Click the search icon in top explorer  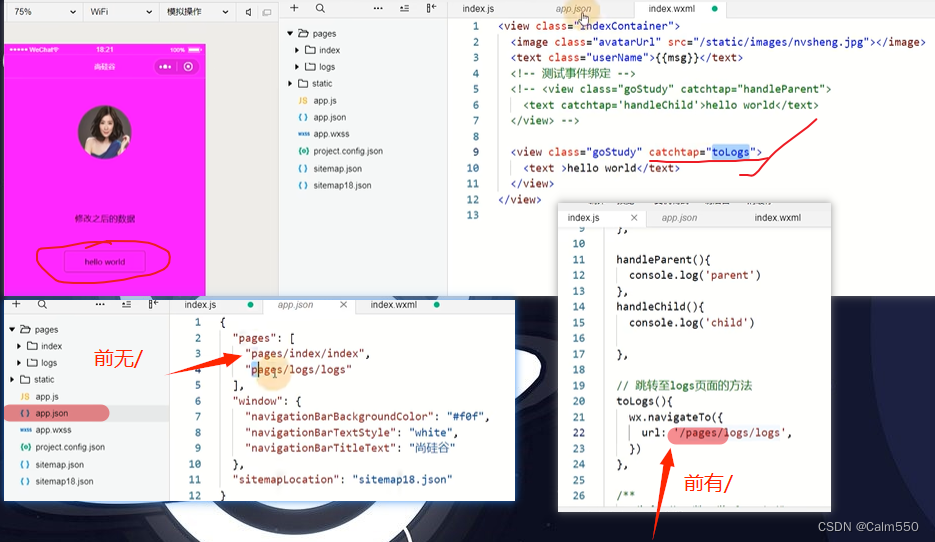tap(320, 8)
